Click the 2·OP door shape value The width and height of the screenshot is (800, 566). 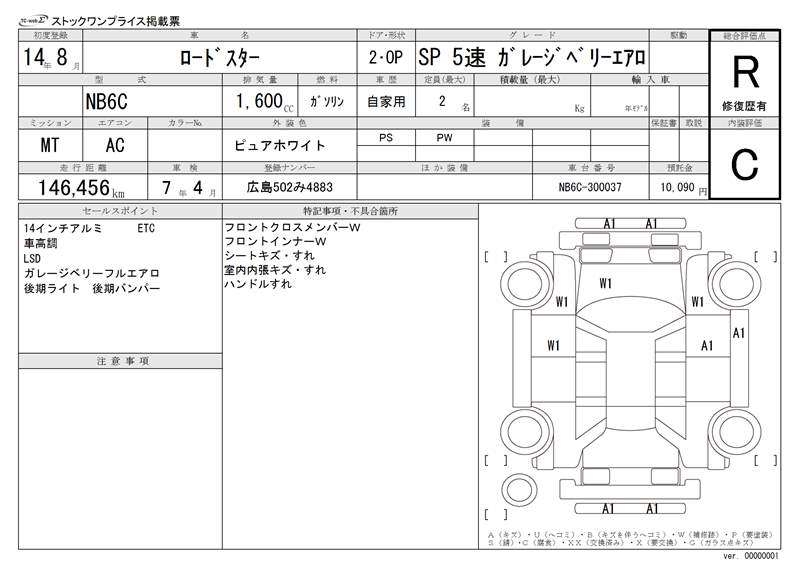(x=386, y=57)
